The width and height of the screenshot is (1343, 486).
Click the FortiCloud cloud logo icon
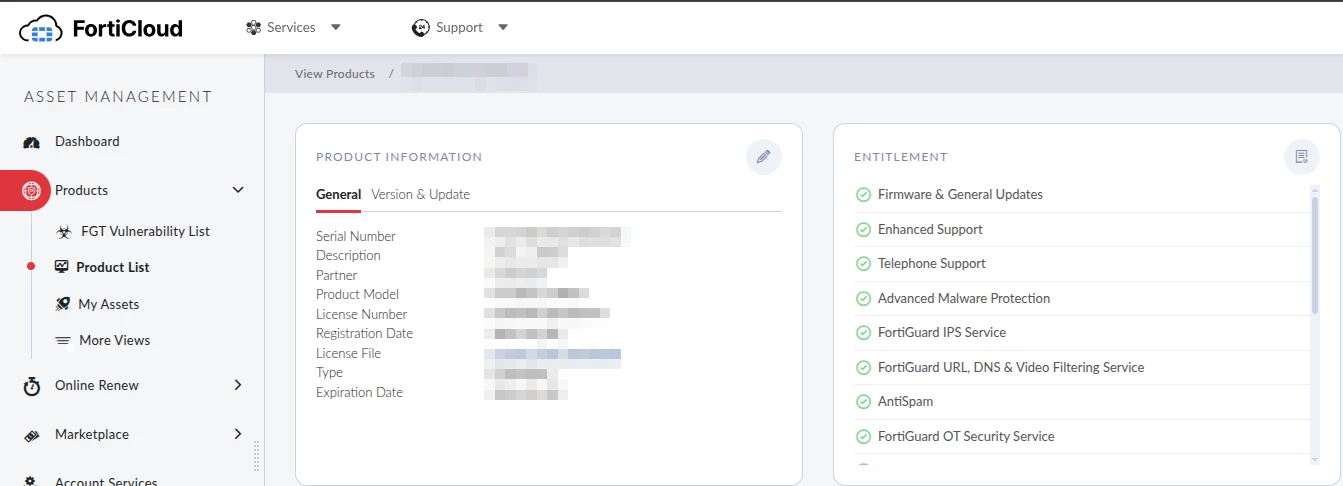tap(41, 28)
